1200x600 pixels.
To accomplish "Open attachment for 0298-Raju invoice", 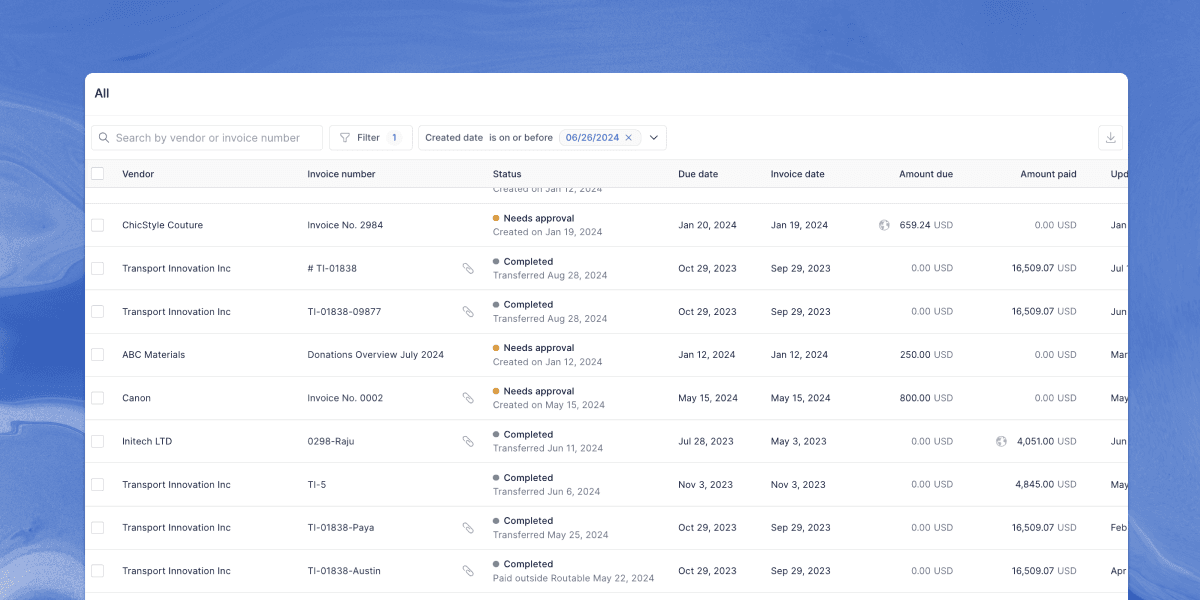I will point(467,441).
